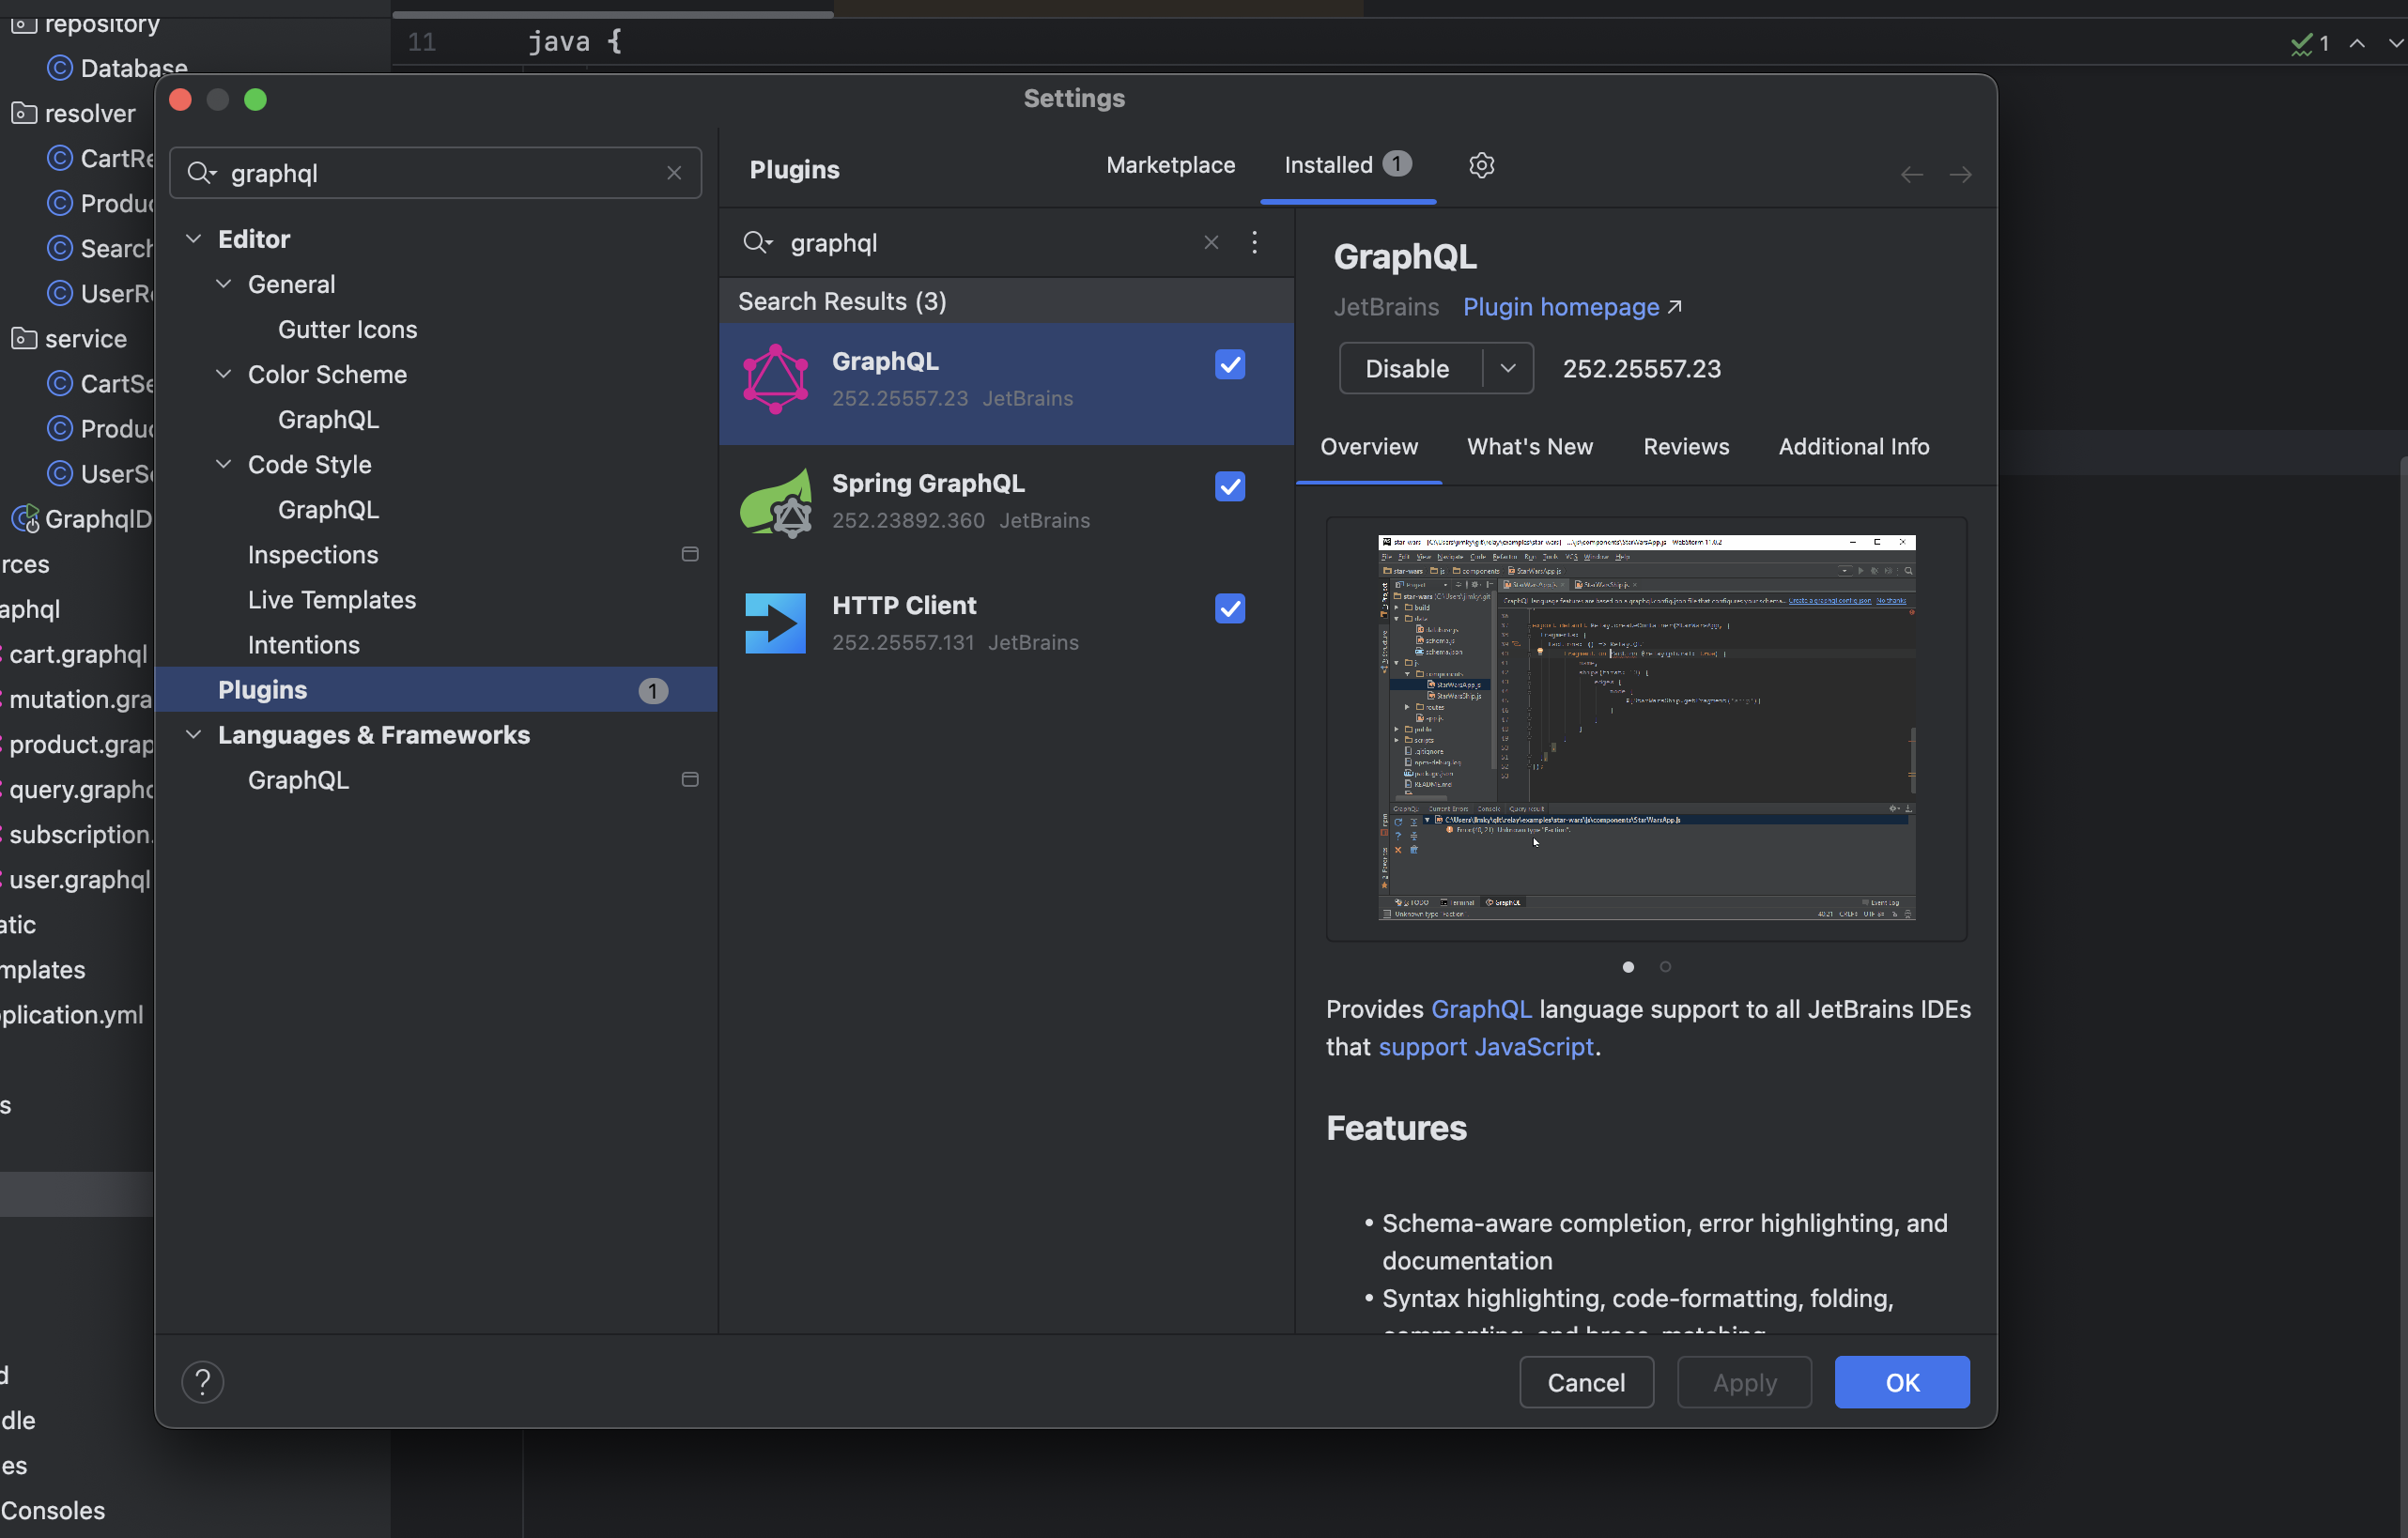
Task: Navigate back with the left arrow icon
Action: 1911,175
